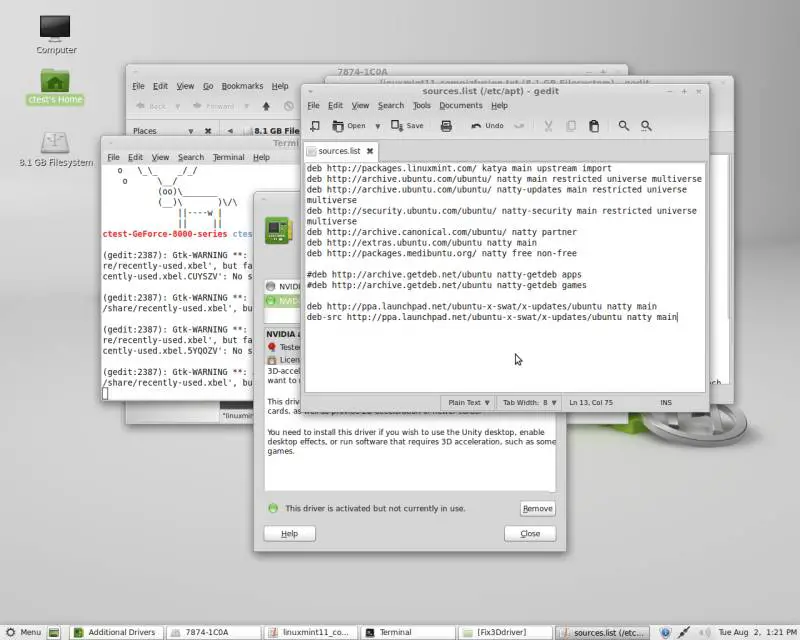This screenshot has width=800, height=640.
Task: Open the clock showing Tue Aug 2, 1:21 PM
Action: point(758,632)
